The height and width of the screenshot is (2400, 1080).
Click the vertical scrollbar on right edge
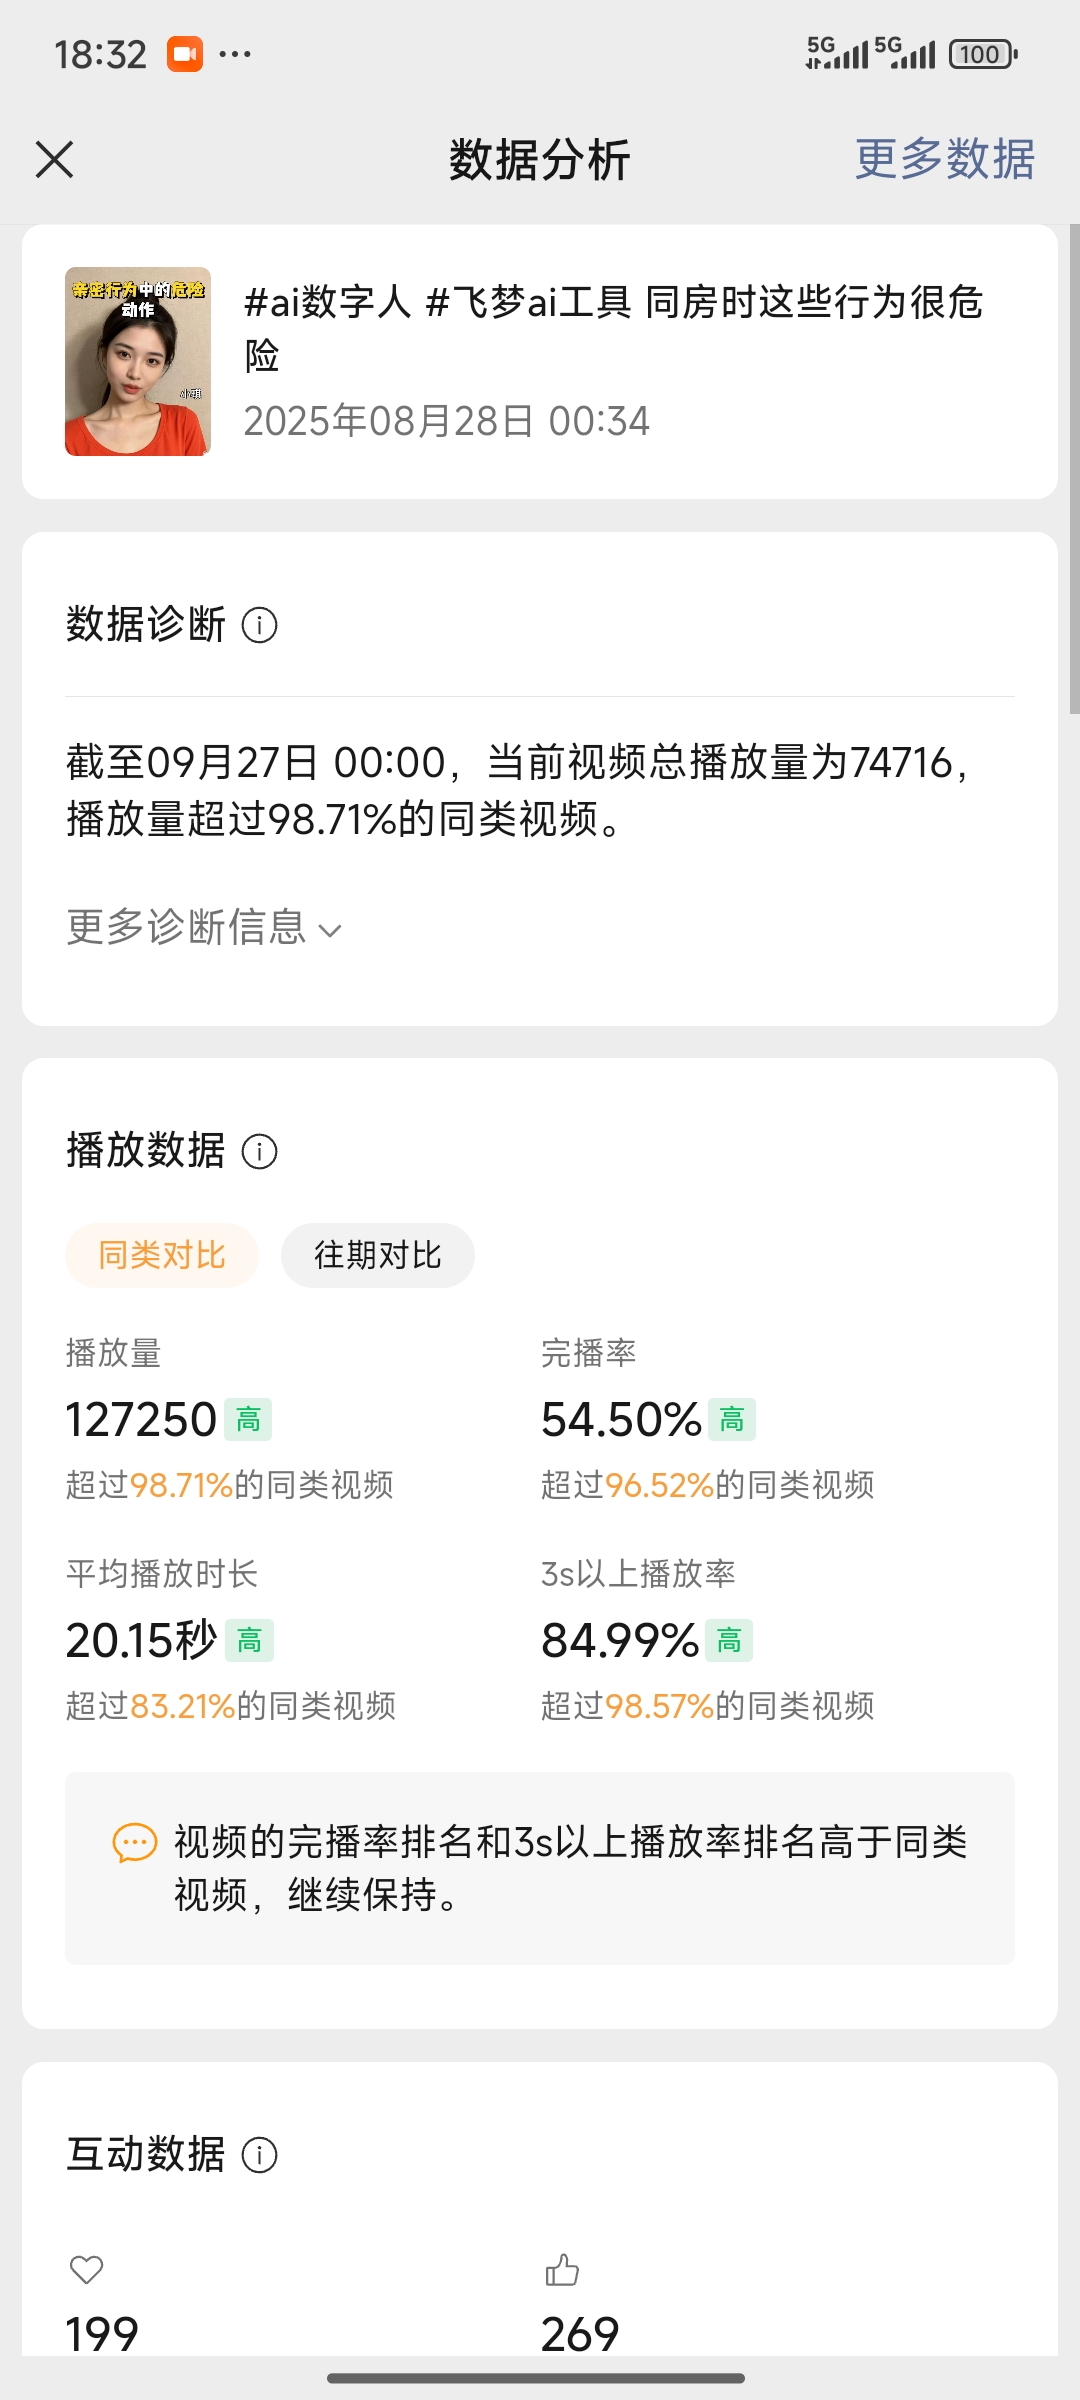(x=1074, y=468)
